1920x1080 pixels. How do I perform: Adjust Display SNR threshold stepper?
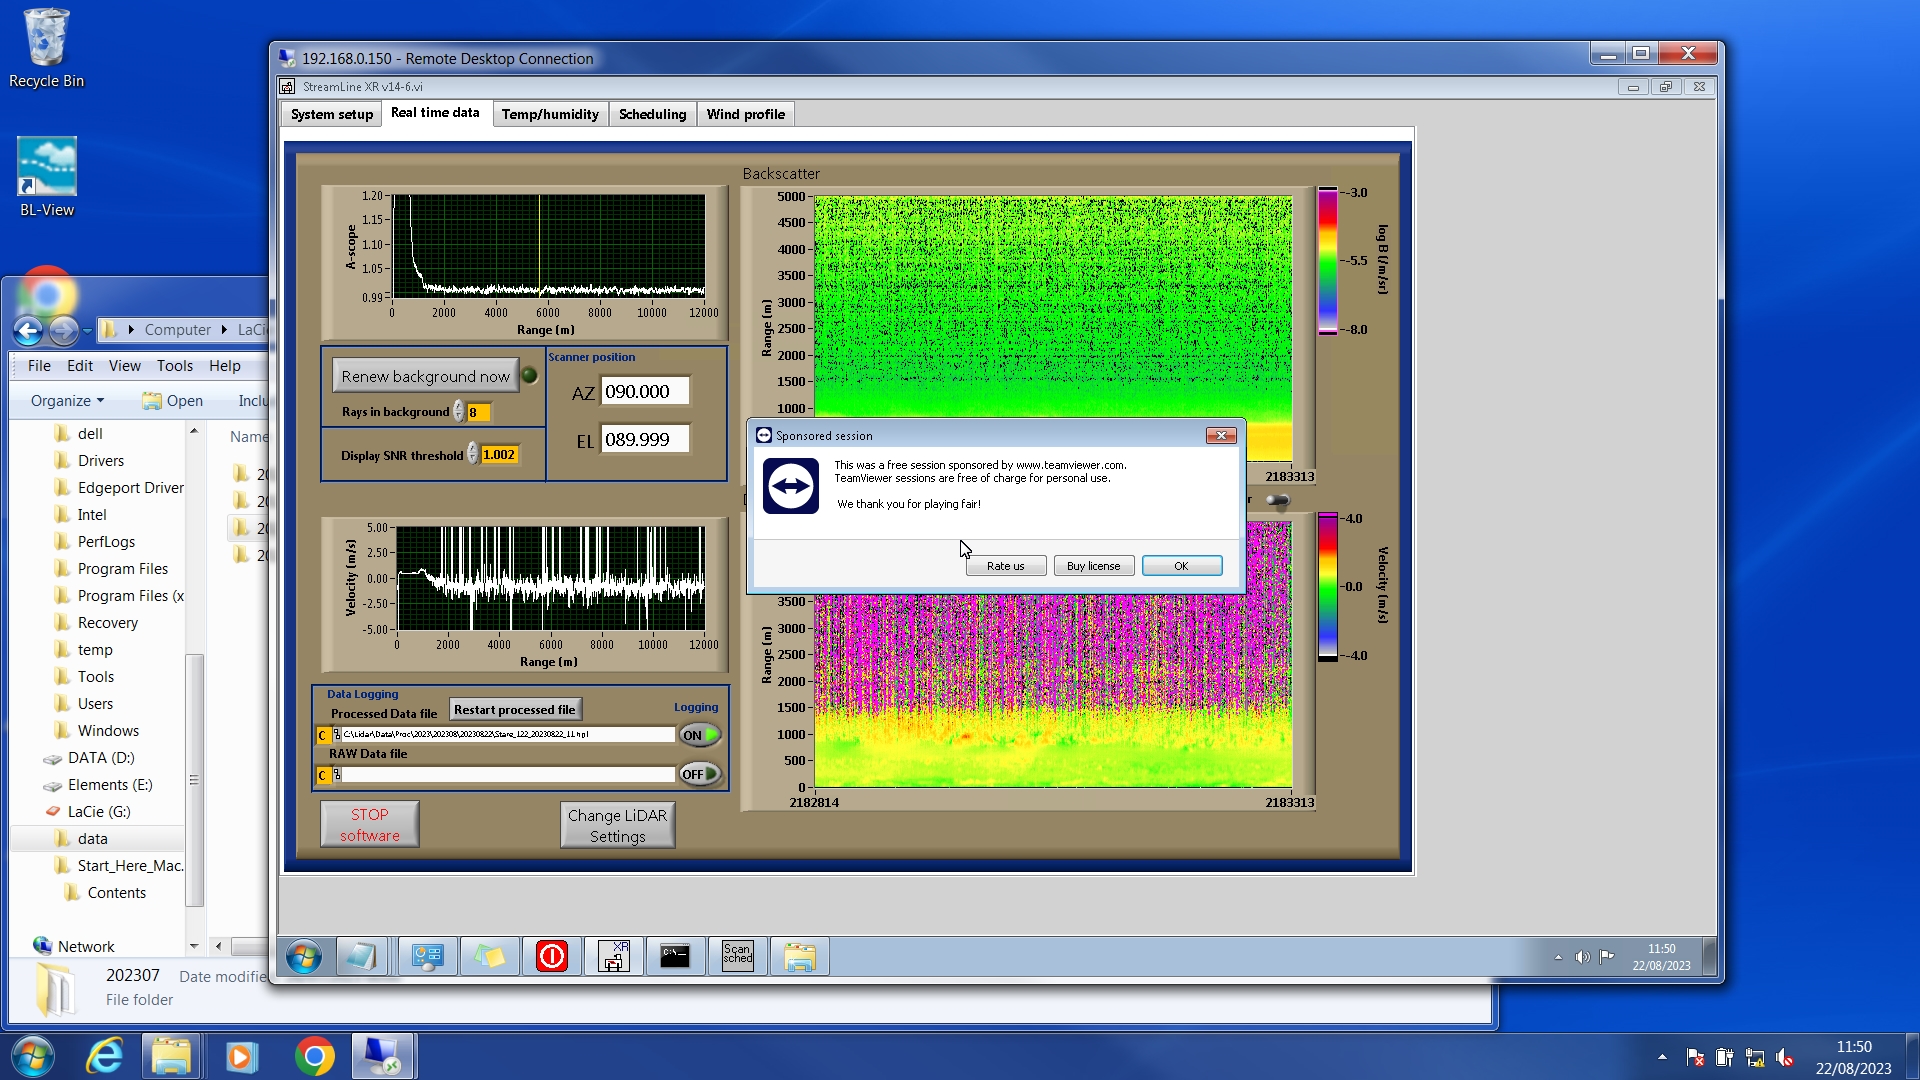pos(472,454)
